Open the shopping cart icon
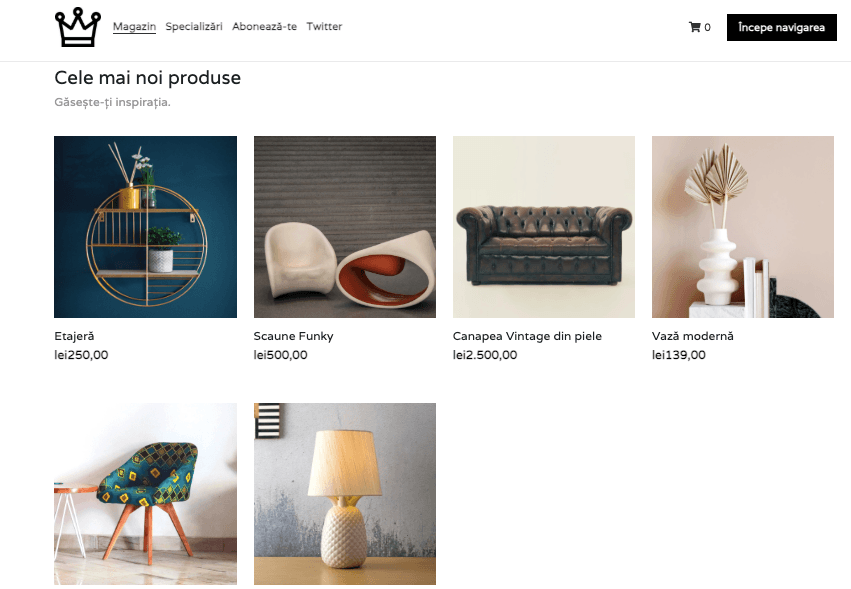Screen dimensions: 851x589 tap(694, 27)
